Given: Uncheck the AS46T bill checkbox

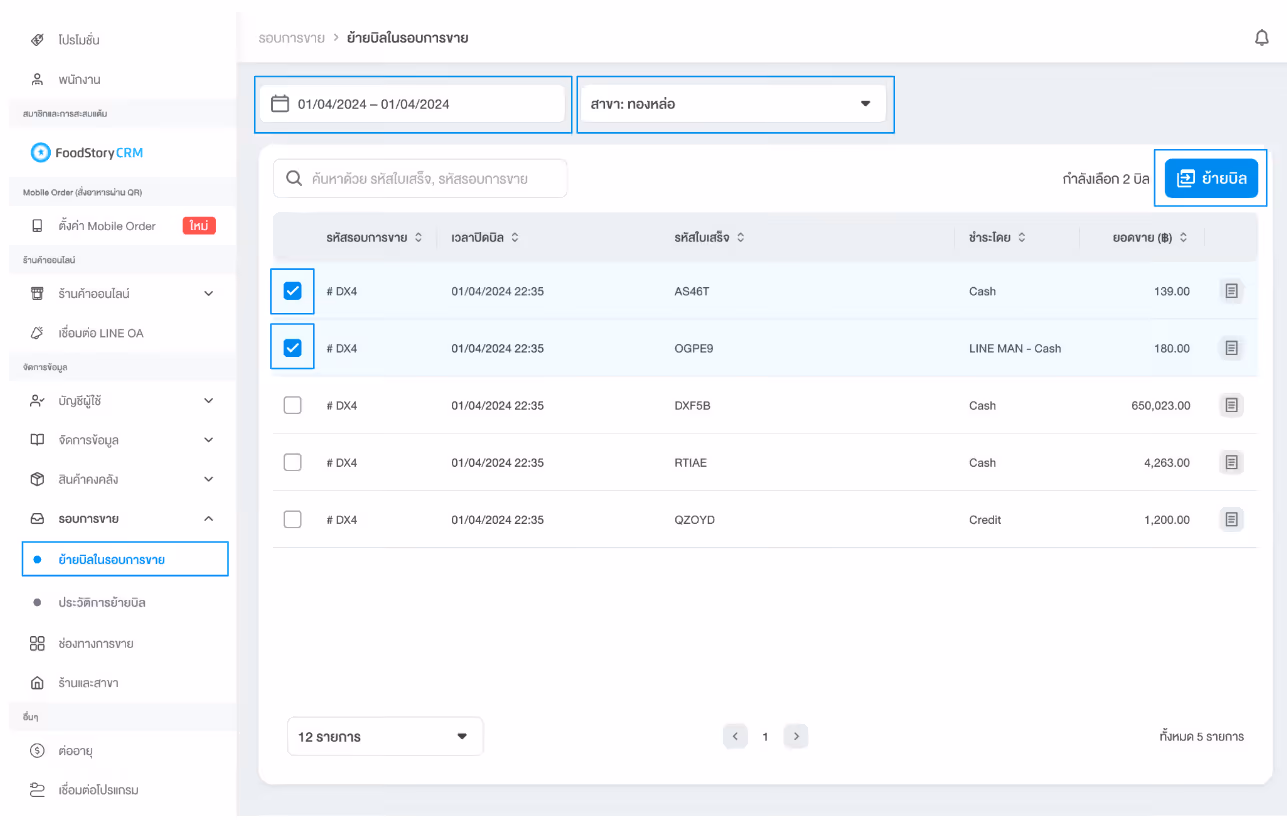Looking at the screenshot, I should click(x=292, y=291).
